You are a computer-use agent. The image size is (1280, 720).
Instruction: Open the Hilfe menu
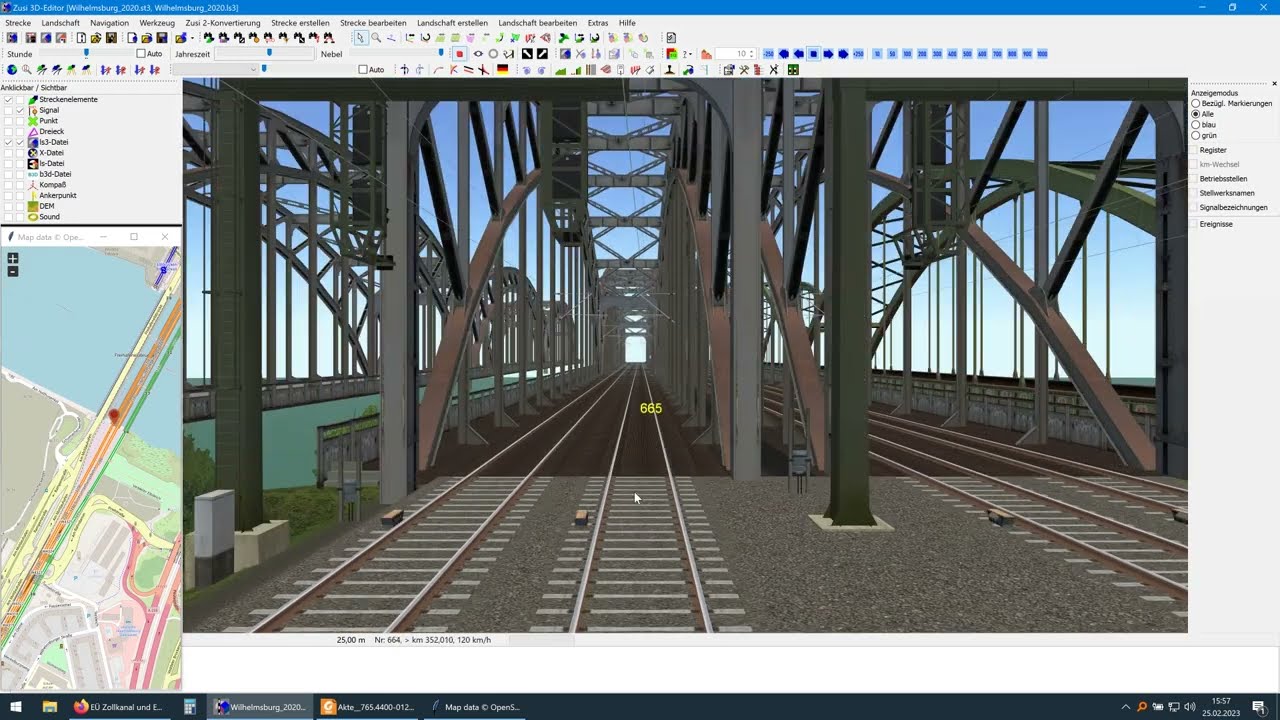[627, 22]
